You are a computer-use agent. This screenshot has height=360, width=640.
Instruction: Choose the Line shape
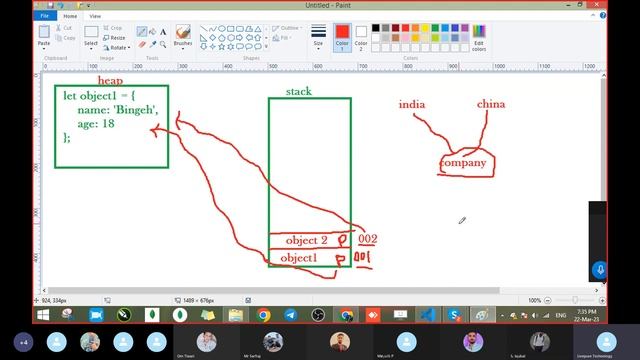204,29
